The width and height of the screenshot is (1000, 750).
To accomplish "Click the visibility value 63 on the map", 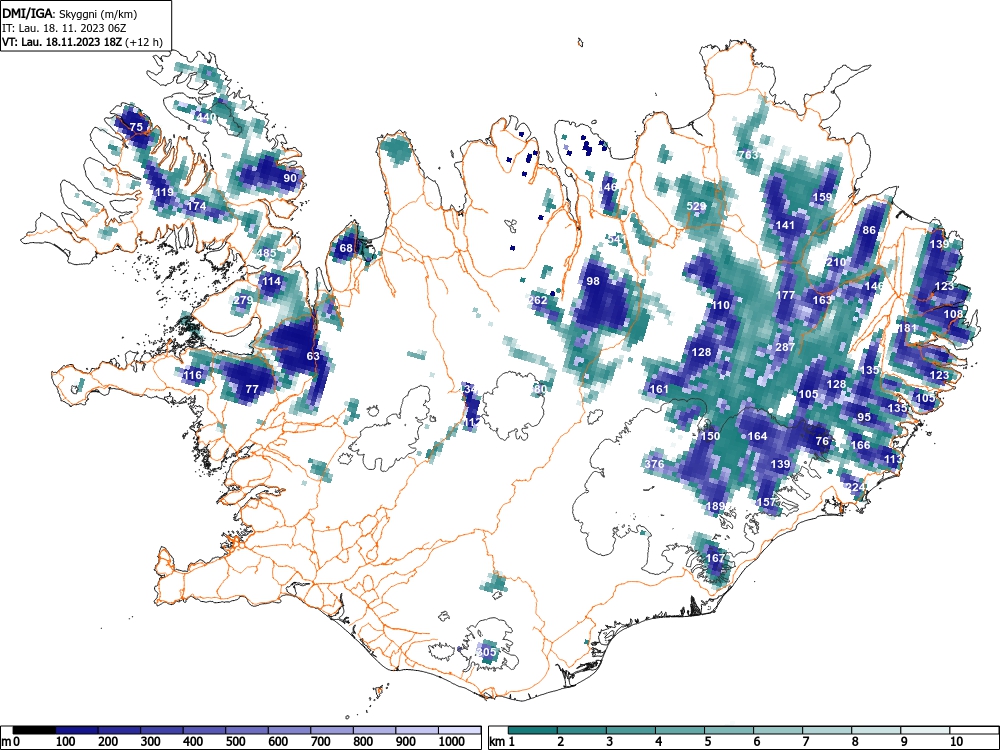I will [312, 356].
